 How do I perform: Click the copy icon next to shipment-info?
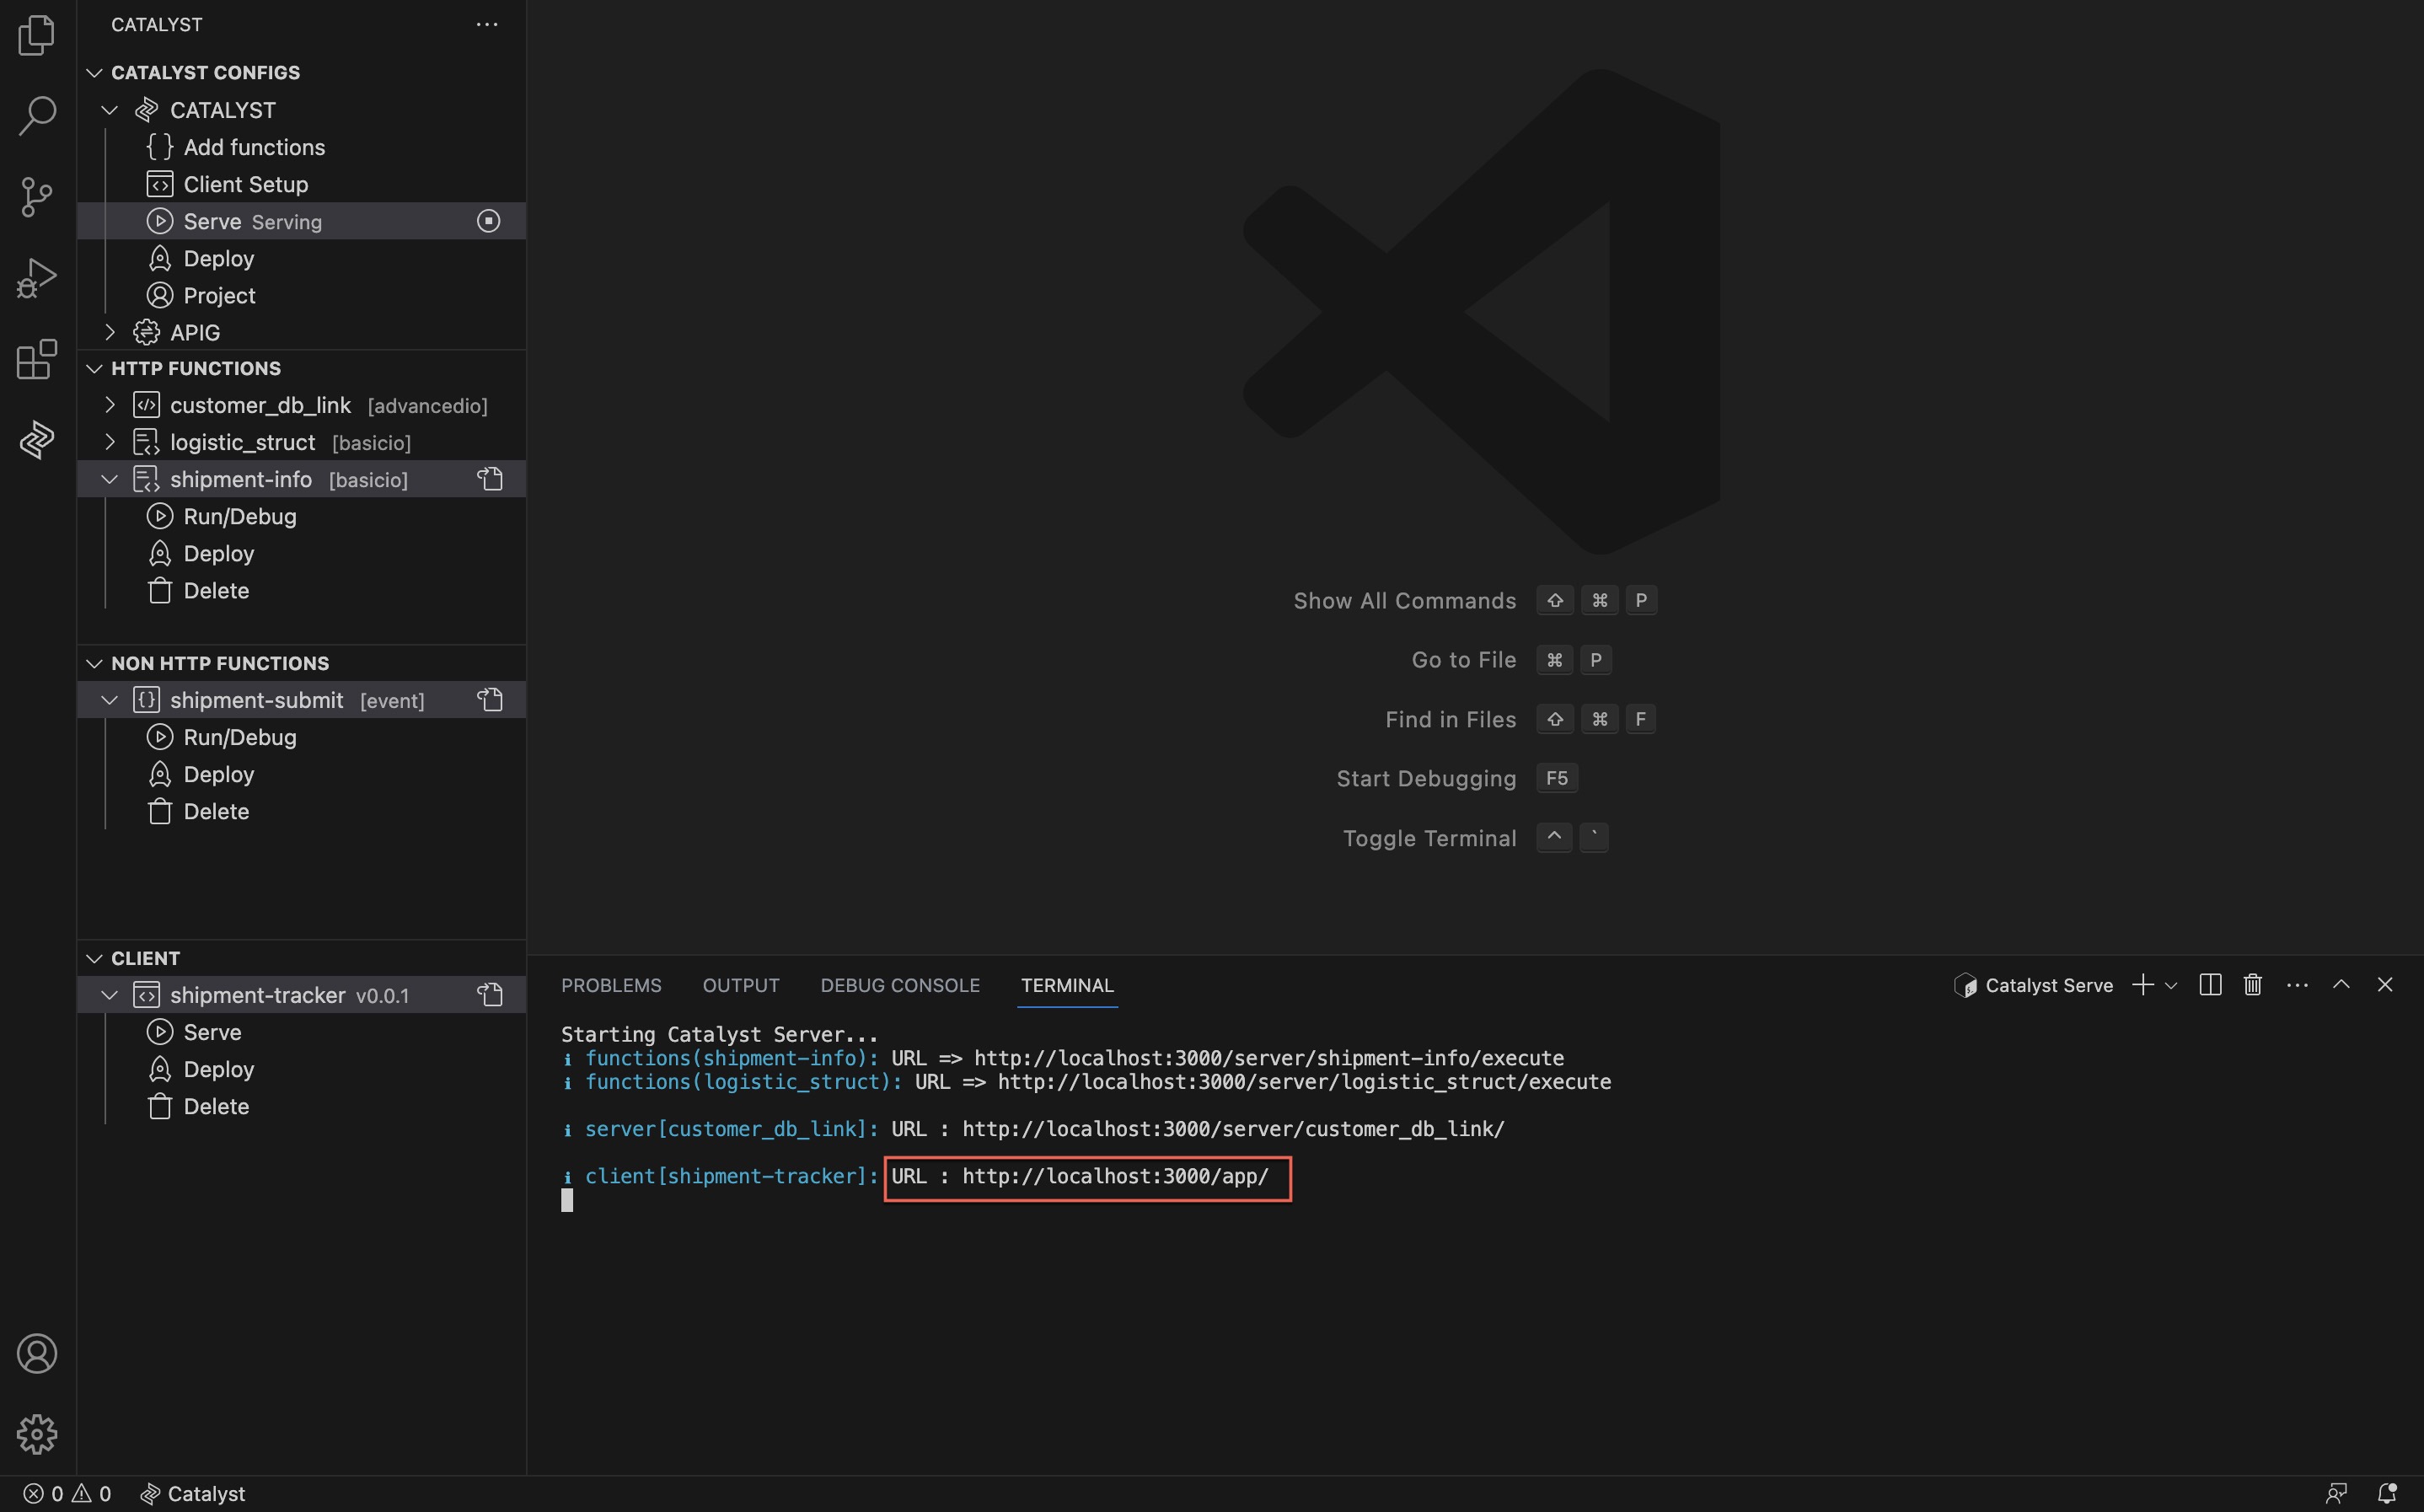coord(490,479)
